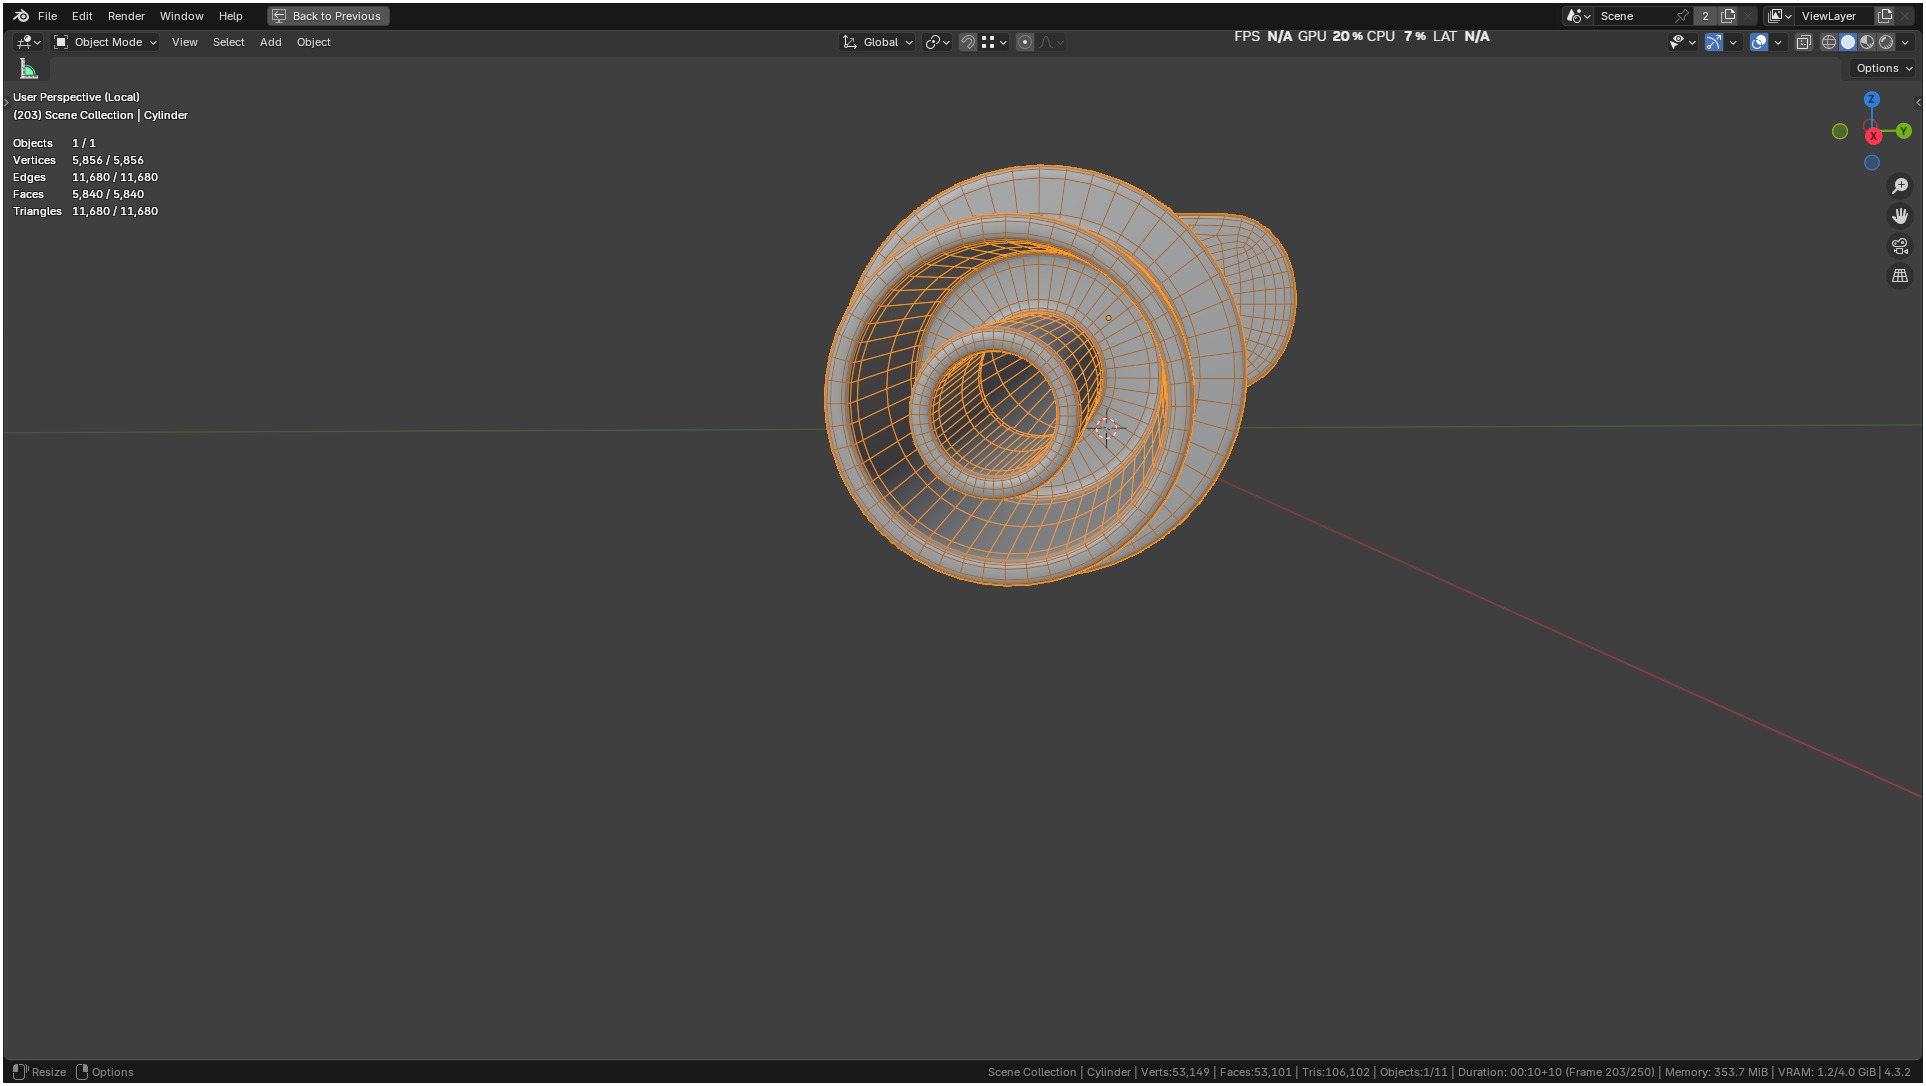Click the pan view hand icon
1926x1086 pixels.
point(1900,216)
